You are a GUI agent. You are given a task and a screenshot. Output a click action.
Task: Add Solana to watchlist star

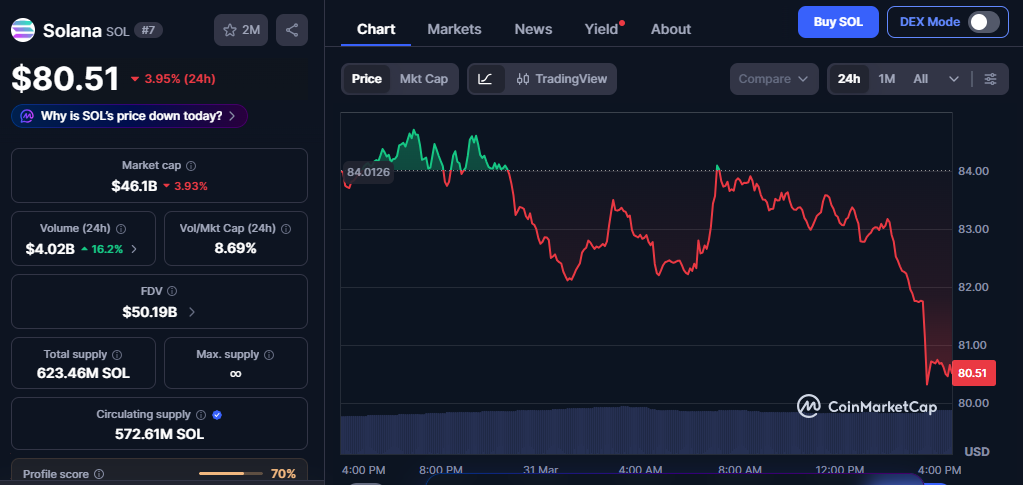pos(240,30)
